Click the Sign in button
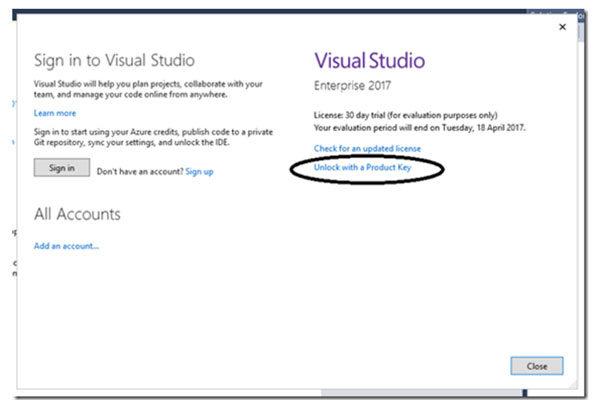The width and height of the screenshot is (600, 400). (62, 168)
